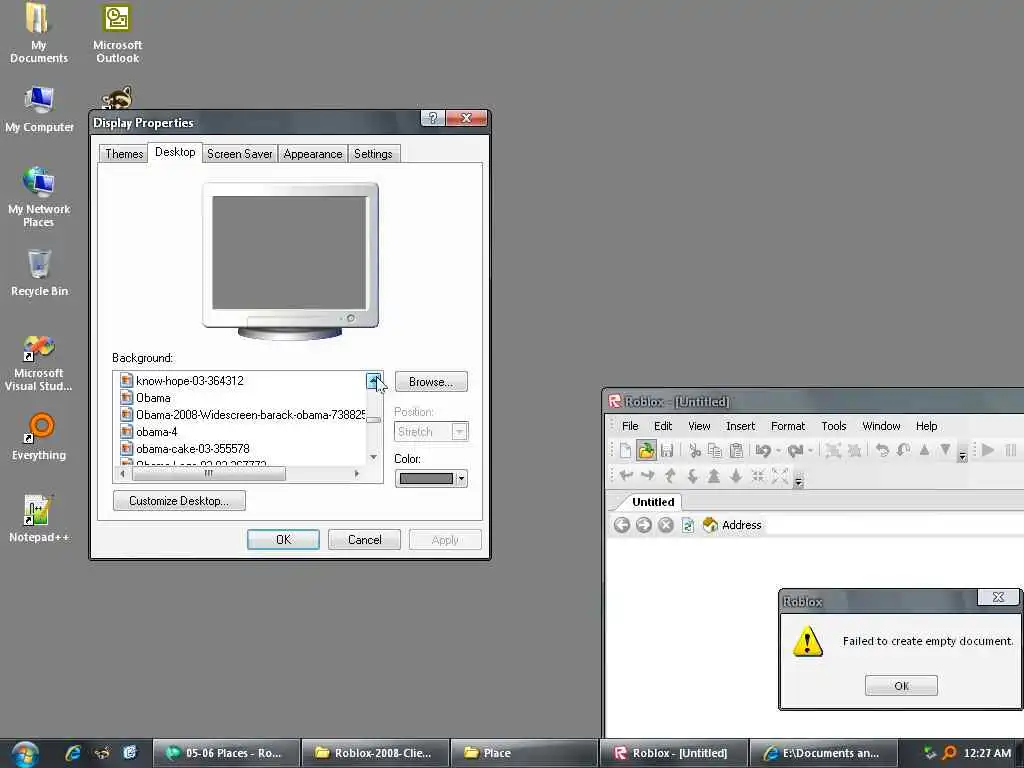Expand the second Roblox toolbar overflow options
This screenshot has height=768, width=1024.
[798, 480]
